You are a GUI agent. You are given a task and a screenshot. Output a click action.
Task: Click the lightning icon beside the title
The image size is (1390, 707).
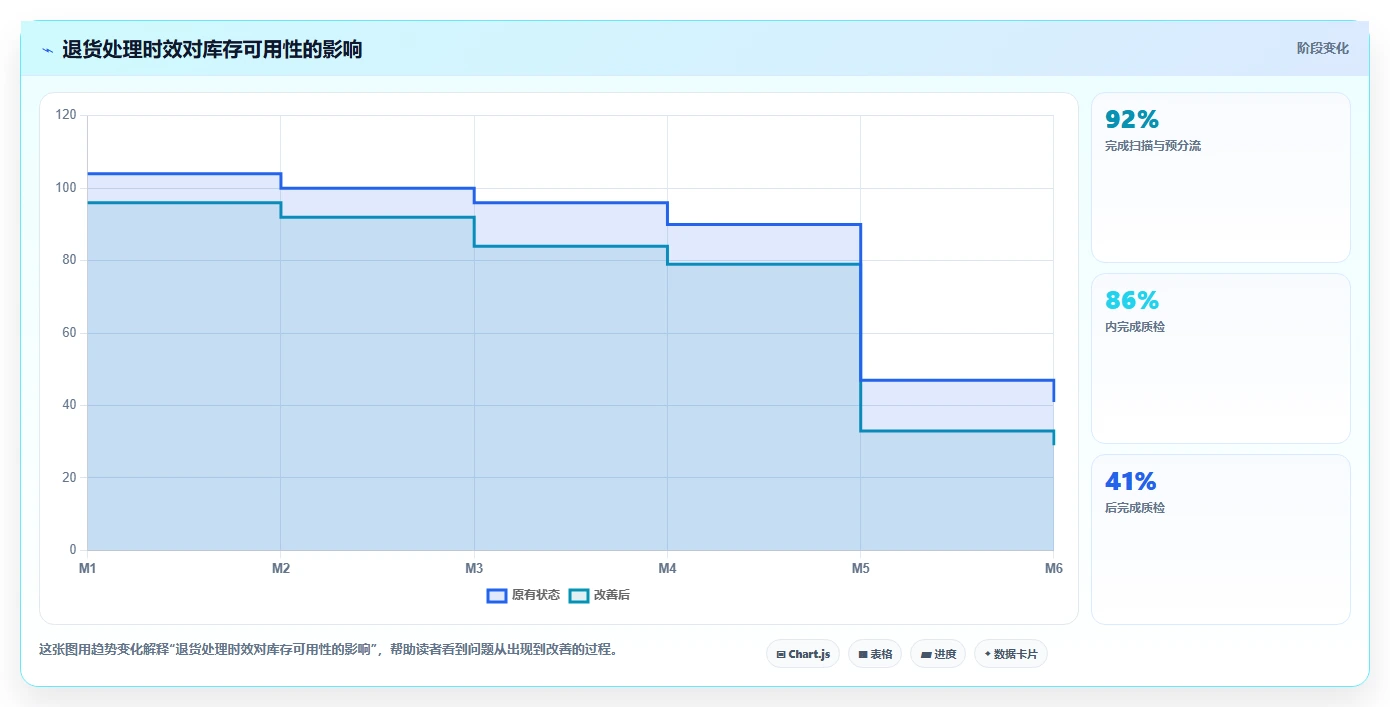(47, 50)
